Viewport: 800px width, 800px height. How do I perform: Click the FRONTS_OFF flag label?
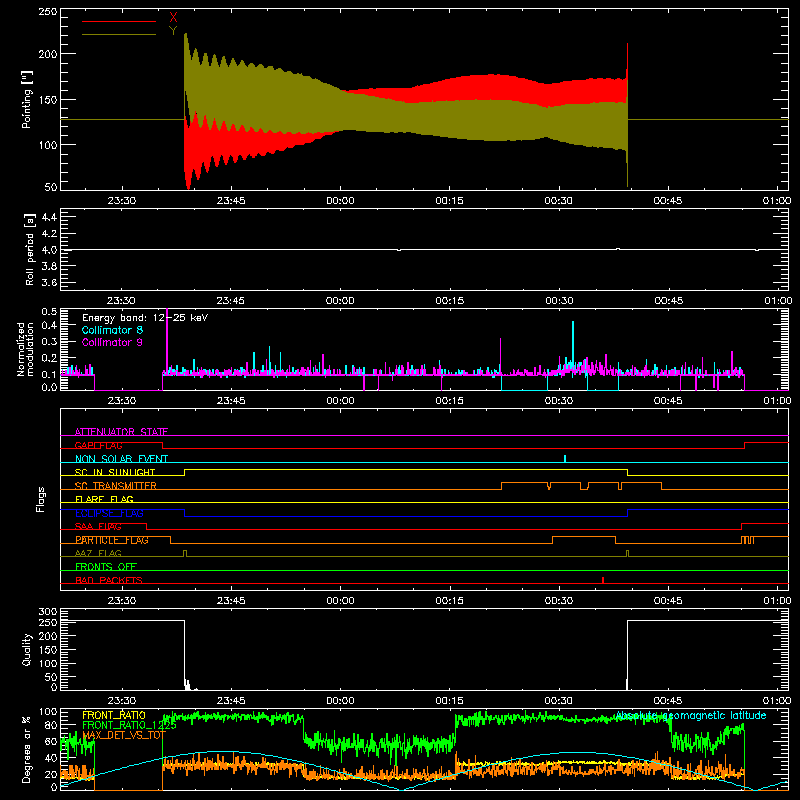(106, 566)
